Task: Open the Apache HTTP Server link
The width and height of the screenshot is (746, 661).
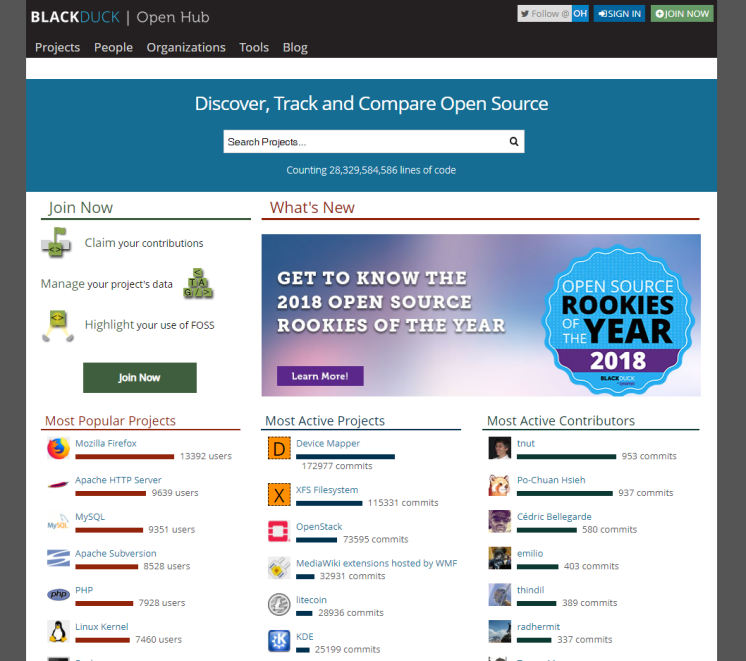Action: (118, 480)
